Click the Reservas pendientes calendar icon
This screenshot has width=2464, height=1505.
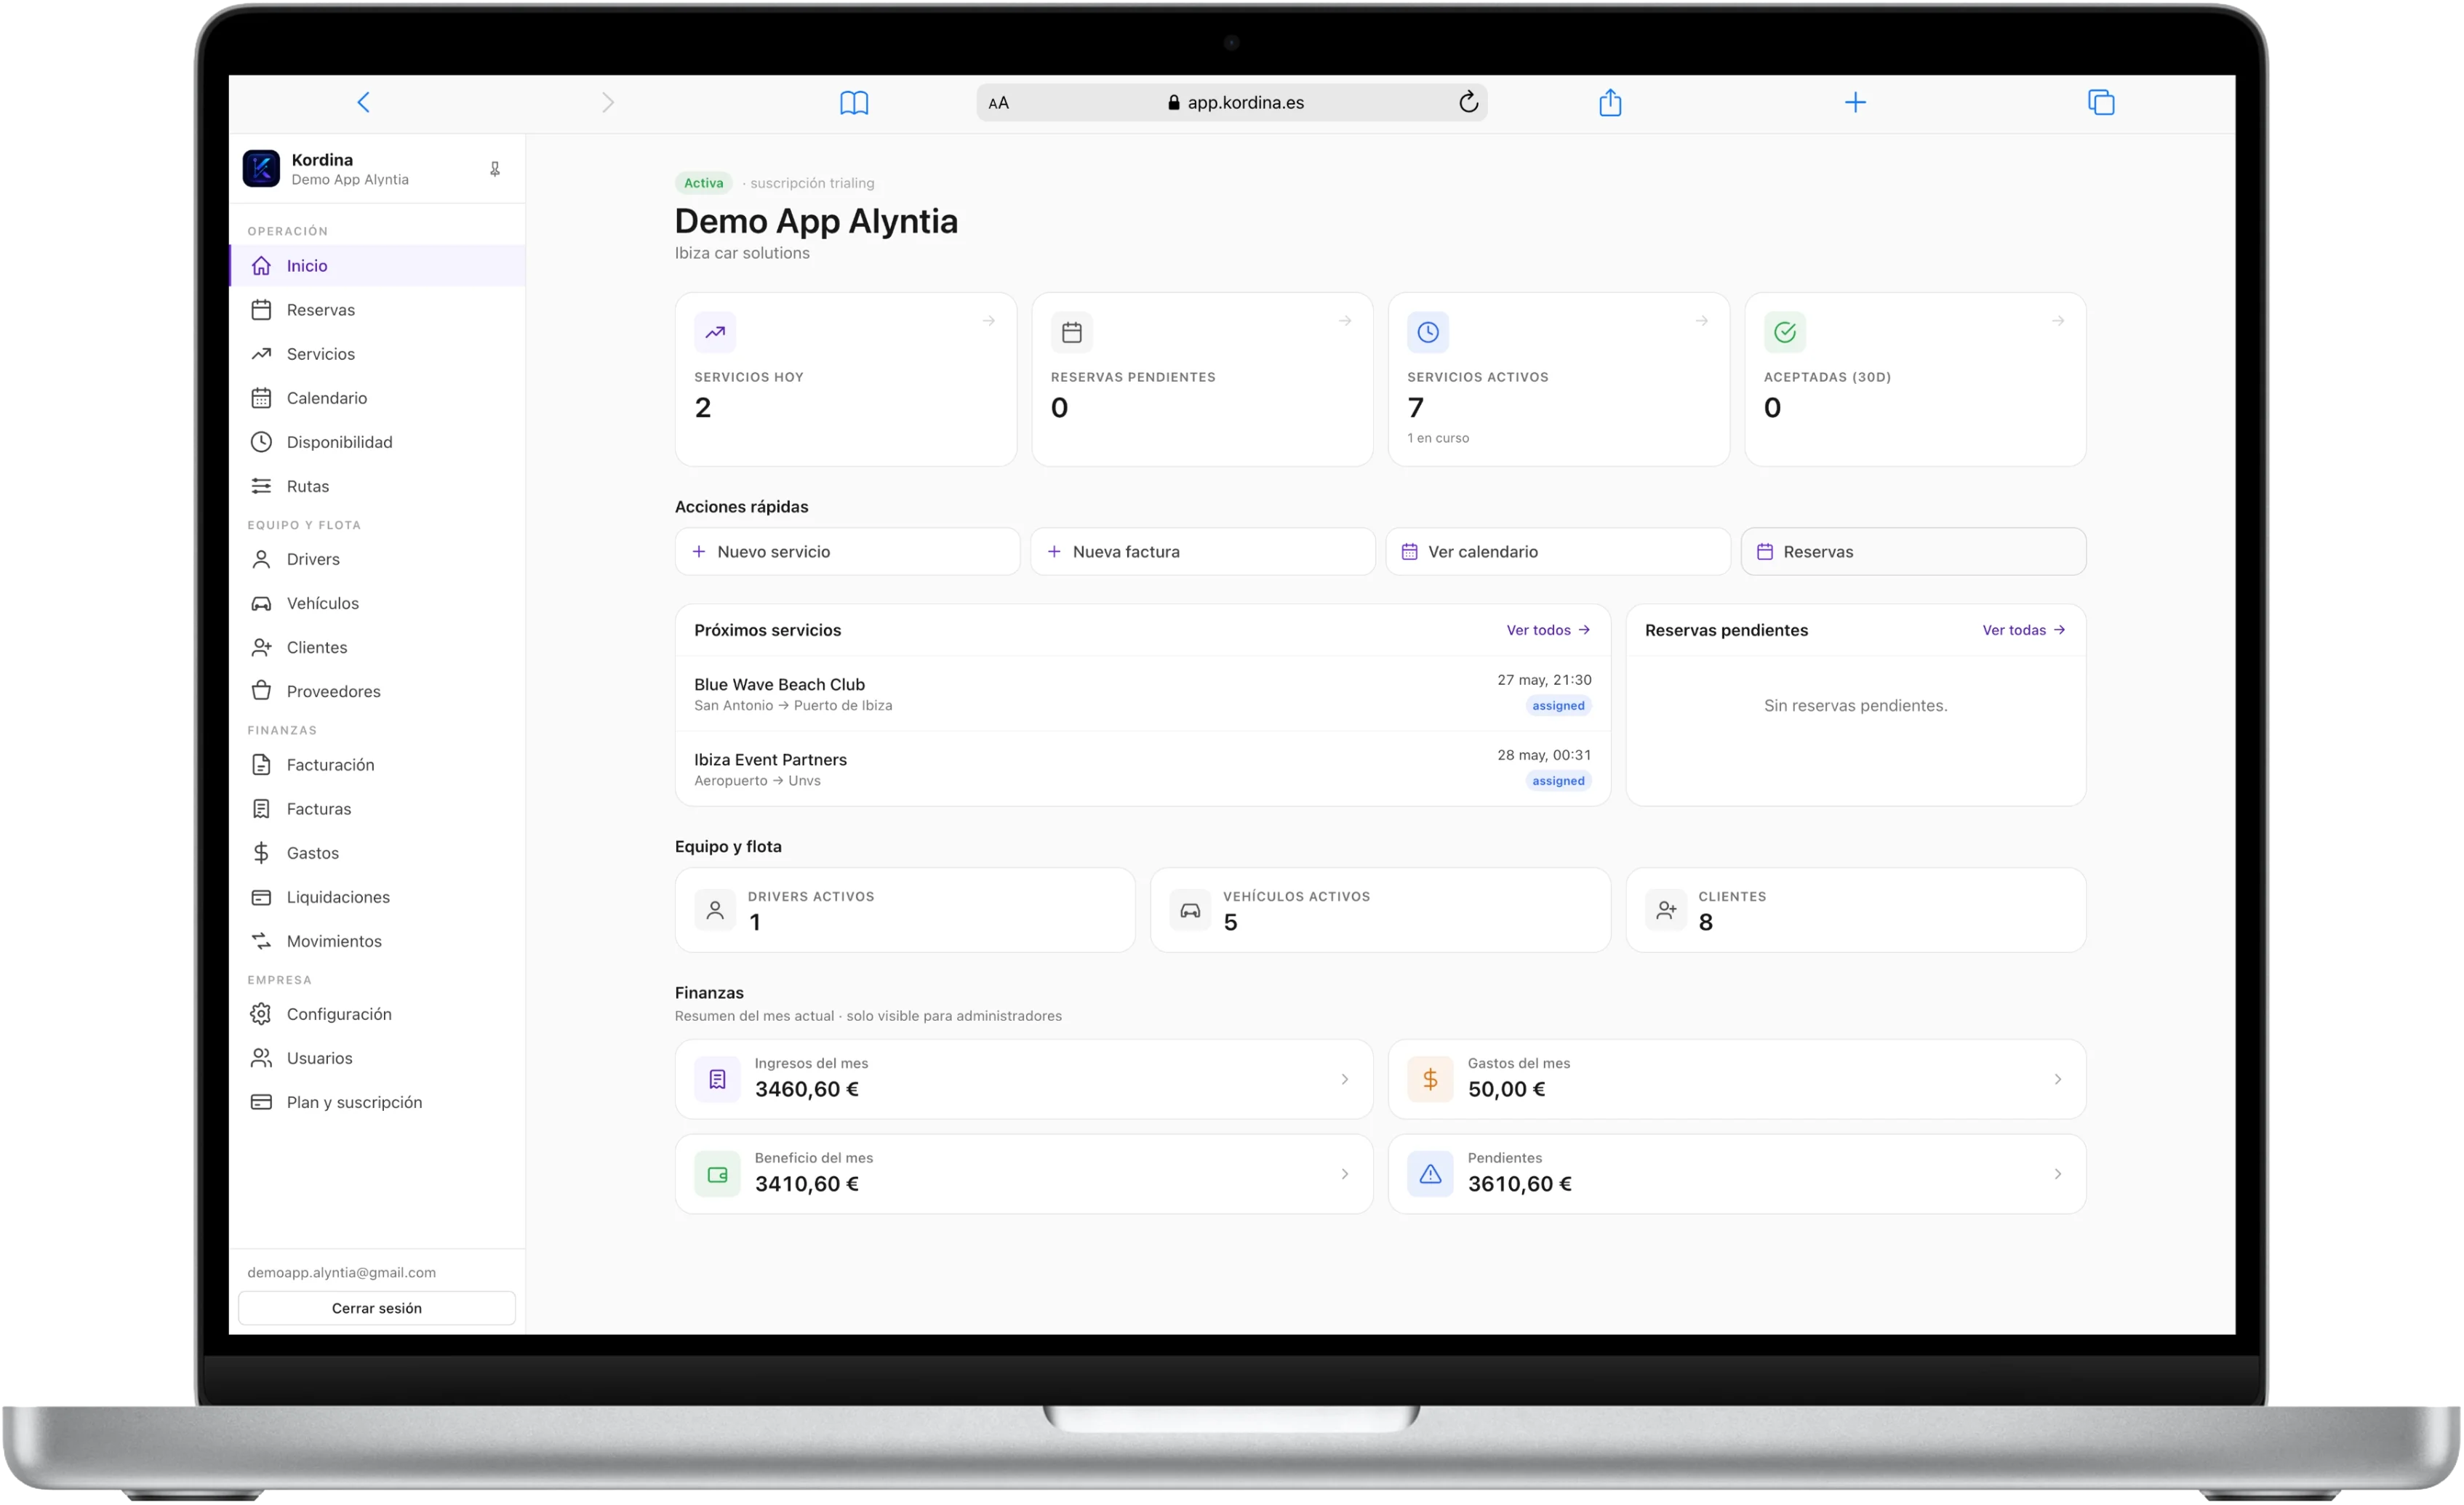pos(1072,332)
